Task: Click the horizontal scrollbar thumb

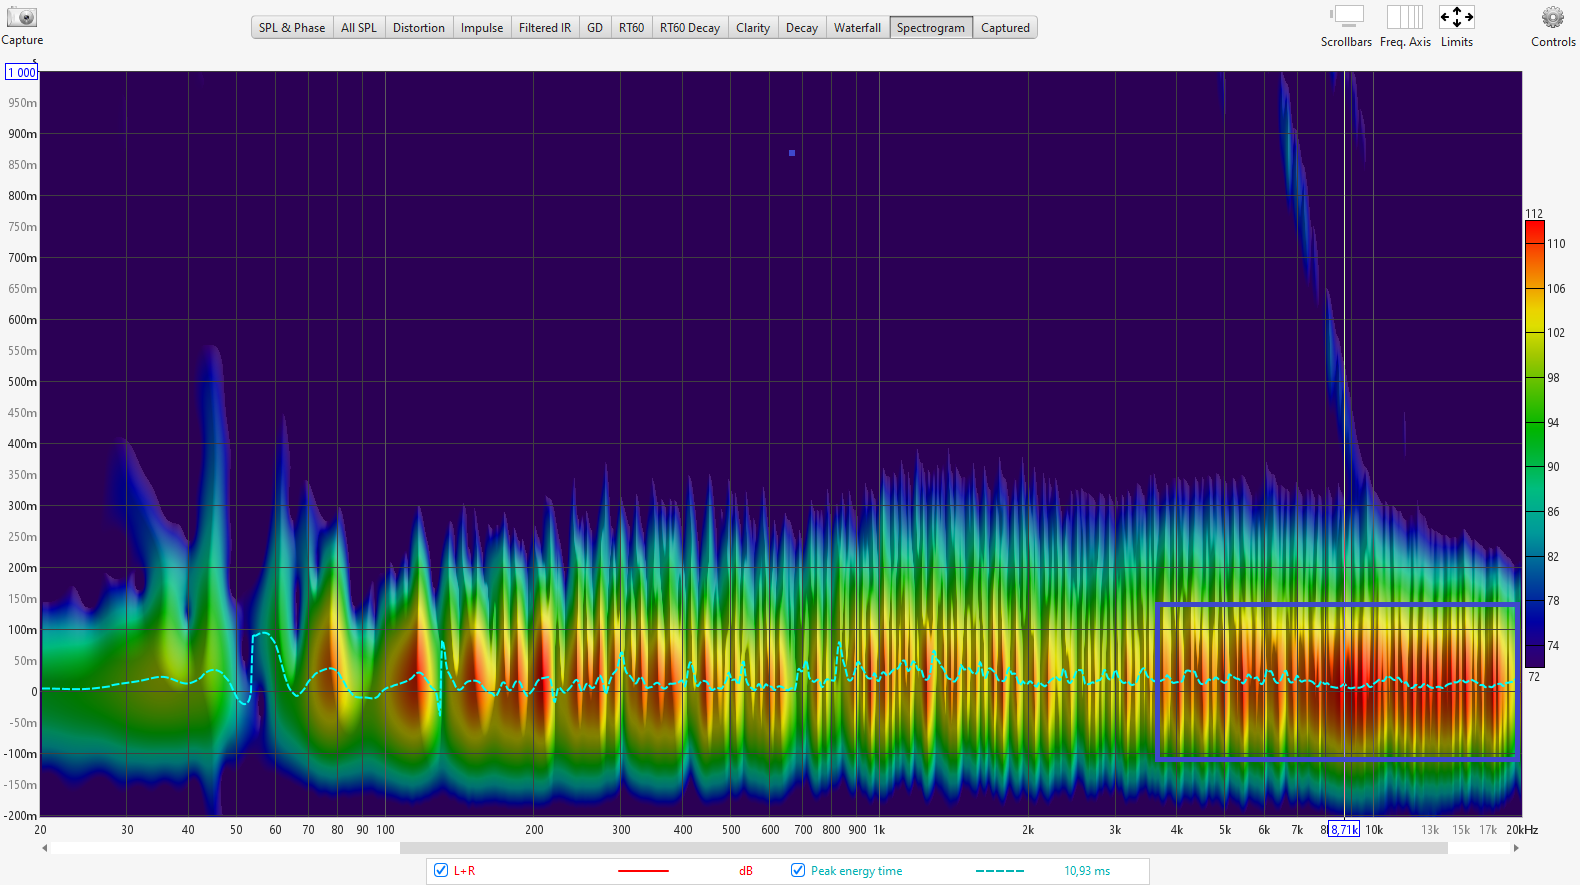Action: [923, 848]
